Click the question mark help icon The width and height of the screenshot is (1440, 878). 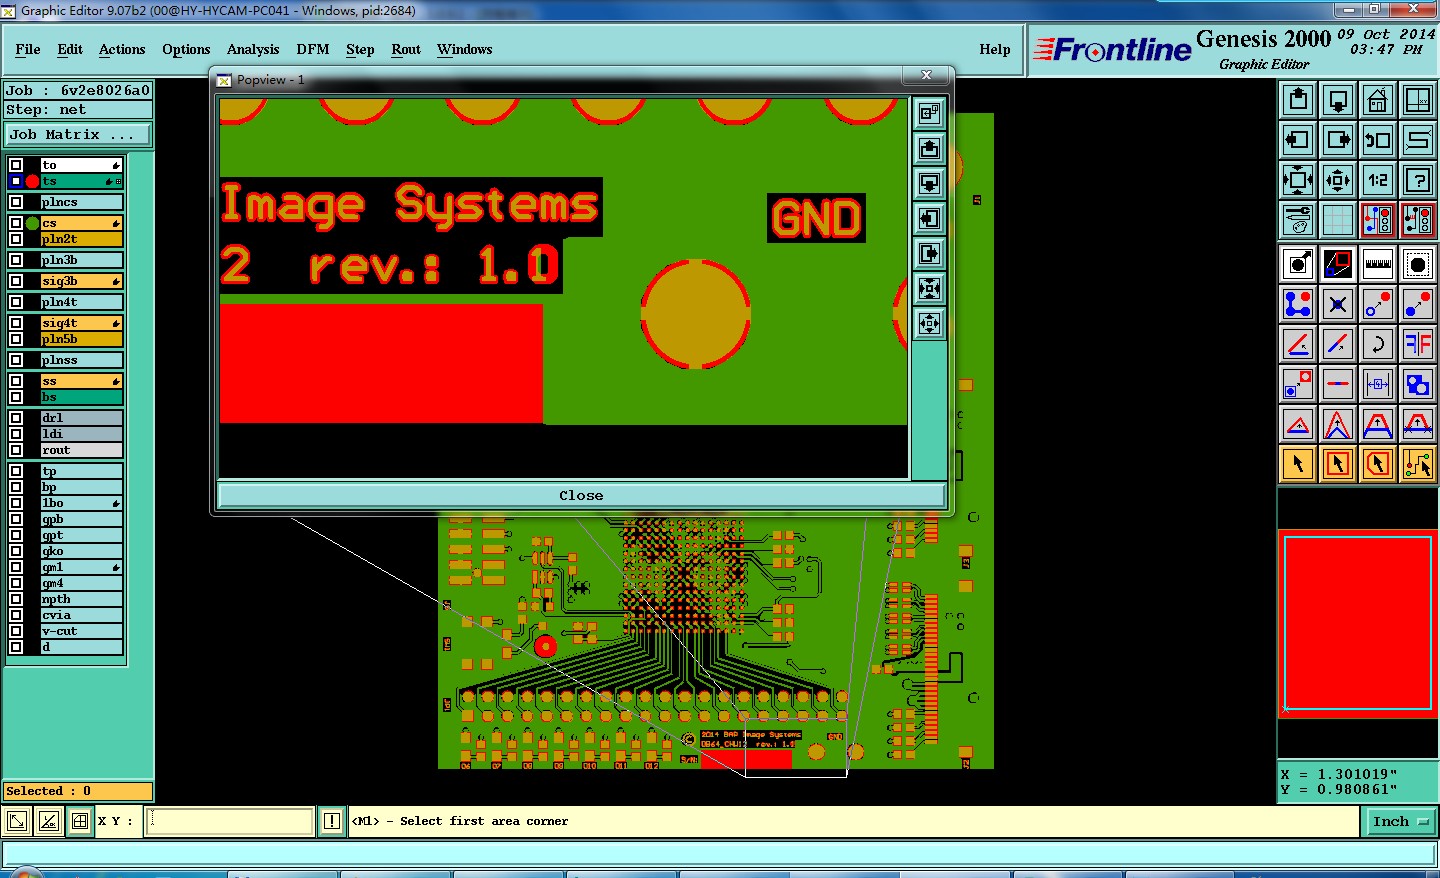[1418, 180]
